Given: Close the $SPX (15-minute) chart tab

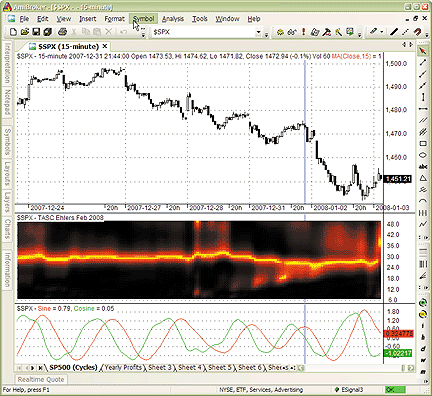Looking at the screenshot, I should [x=105, y=46].
